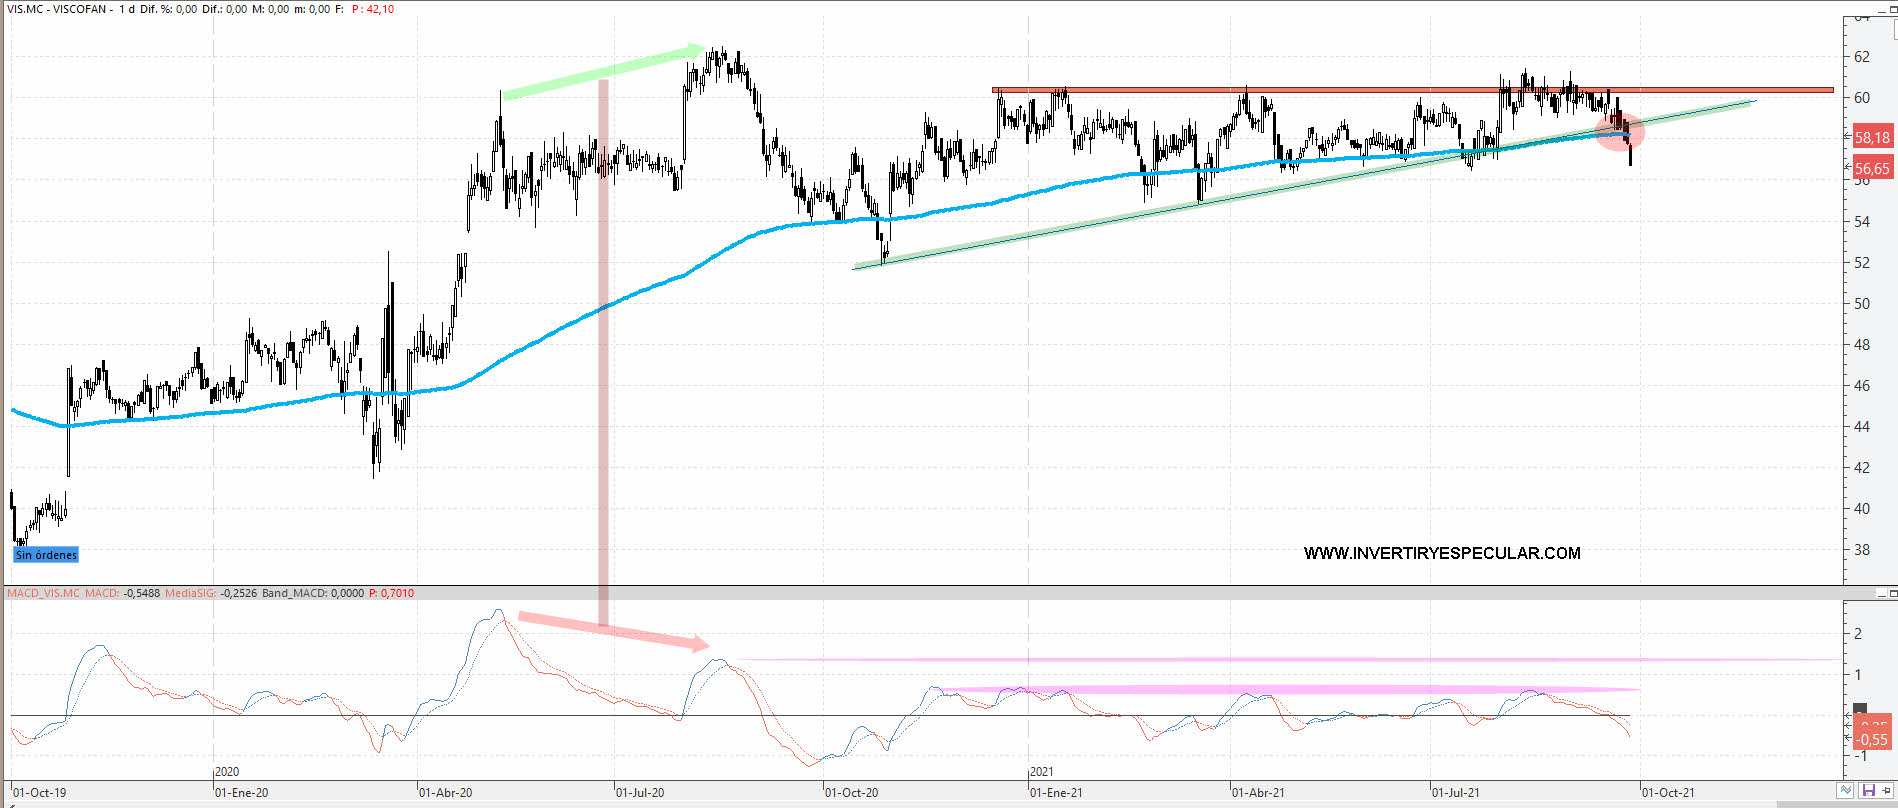Click the pin icon at bottom right
Screen dimensions: 1898x808
[1887, 790]
